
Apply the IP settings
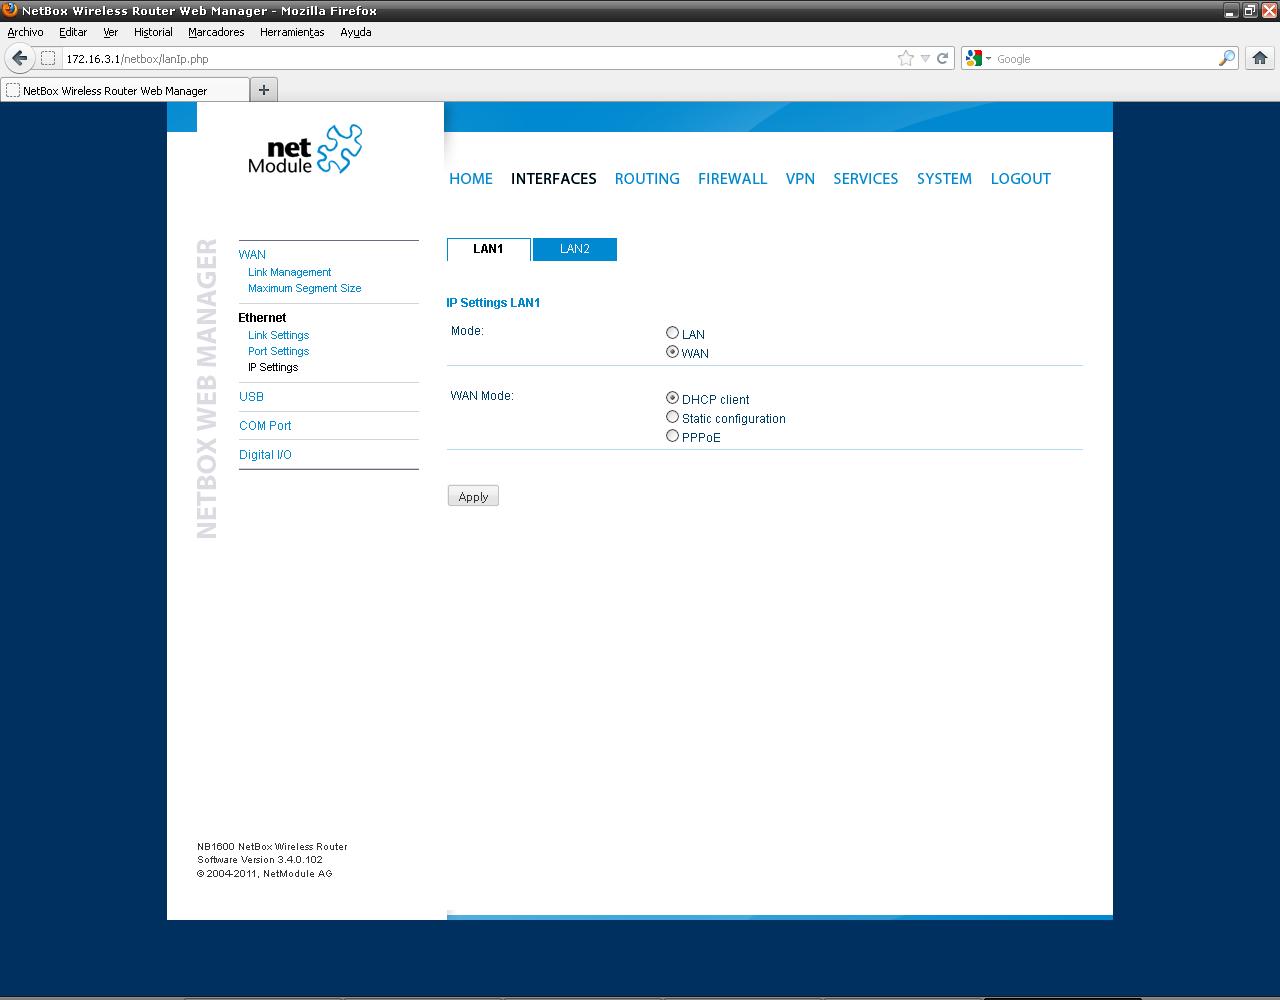point(473,496)
